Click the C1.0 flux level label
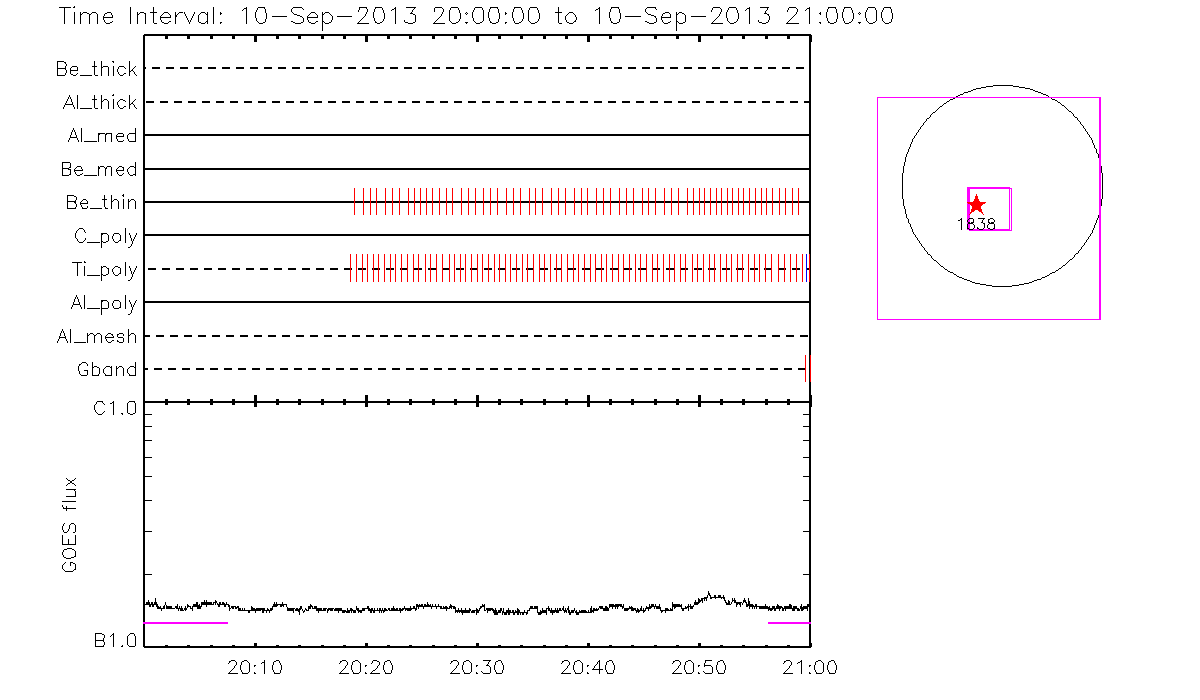 [x=115, y=408]
